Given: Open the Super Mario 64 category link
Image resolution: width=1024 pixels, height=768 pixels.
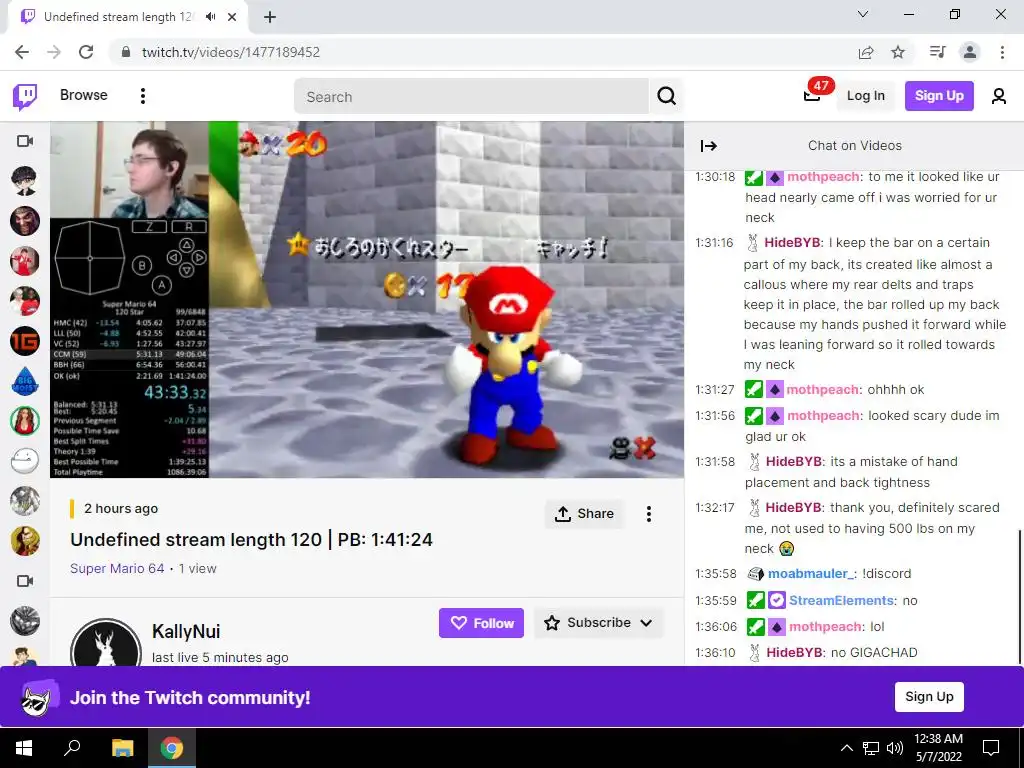Looking at the screenshot, I should tap(117, 568).
